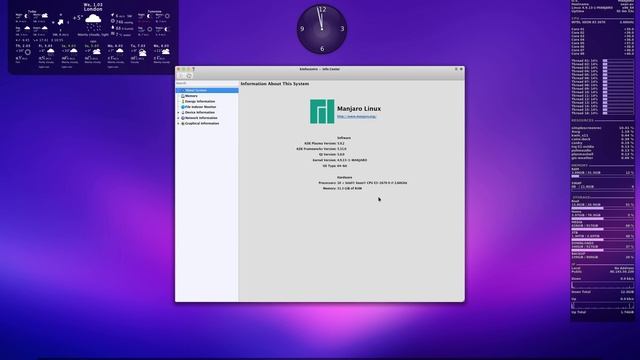Click the Thread 01 usage bar in system monitor
Screen dimensions: 640x360
tap(618, 61)
